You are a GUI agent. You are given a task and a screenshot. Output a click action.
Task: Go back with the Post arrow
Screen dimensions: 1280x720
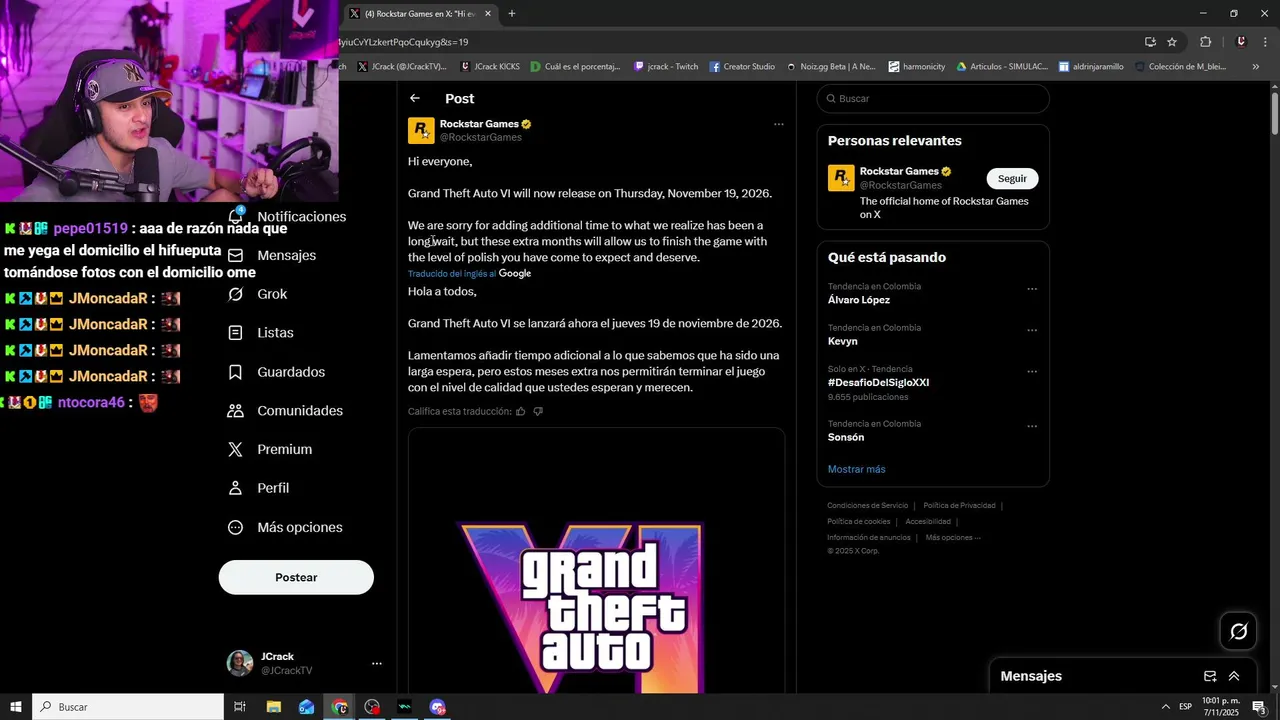tap(415, 98)
